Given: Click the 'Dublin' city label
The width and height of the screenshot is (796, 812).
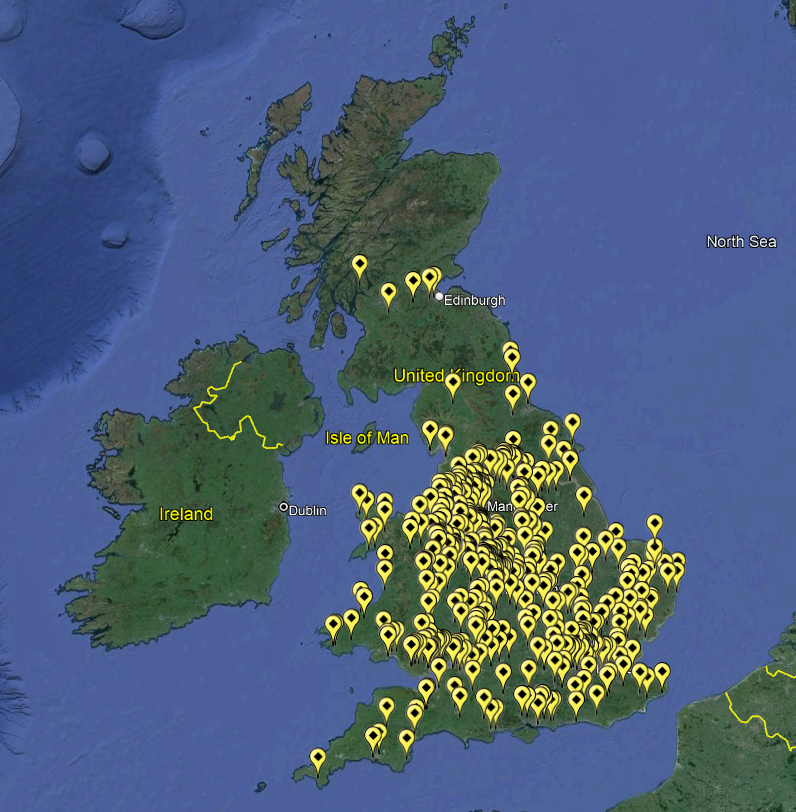Looking at the screenshot, I should pyautogui.click(x=308, y=511).
